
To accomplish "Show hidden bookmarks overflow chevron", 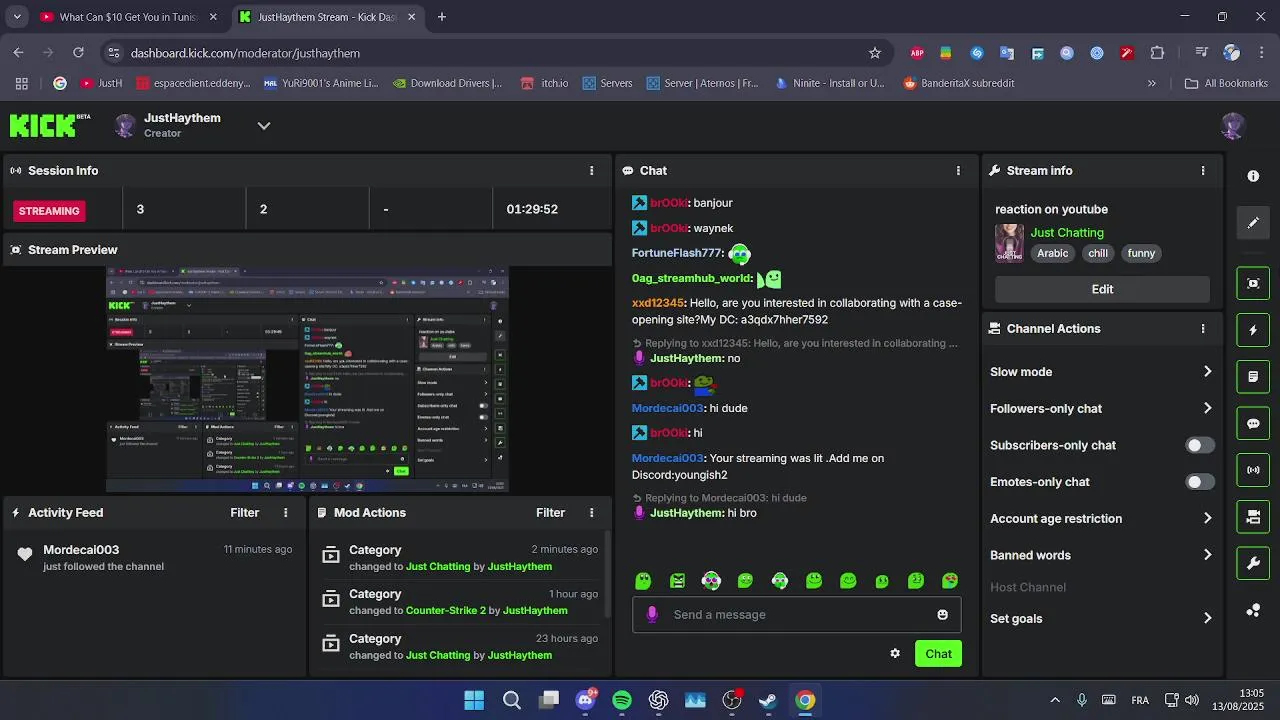I will [x=1152, y=83].
